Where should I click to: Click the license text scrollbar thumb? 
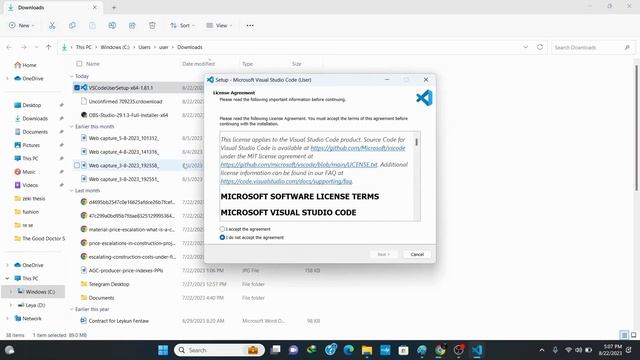pos(416,142)
